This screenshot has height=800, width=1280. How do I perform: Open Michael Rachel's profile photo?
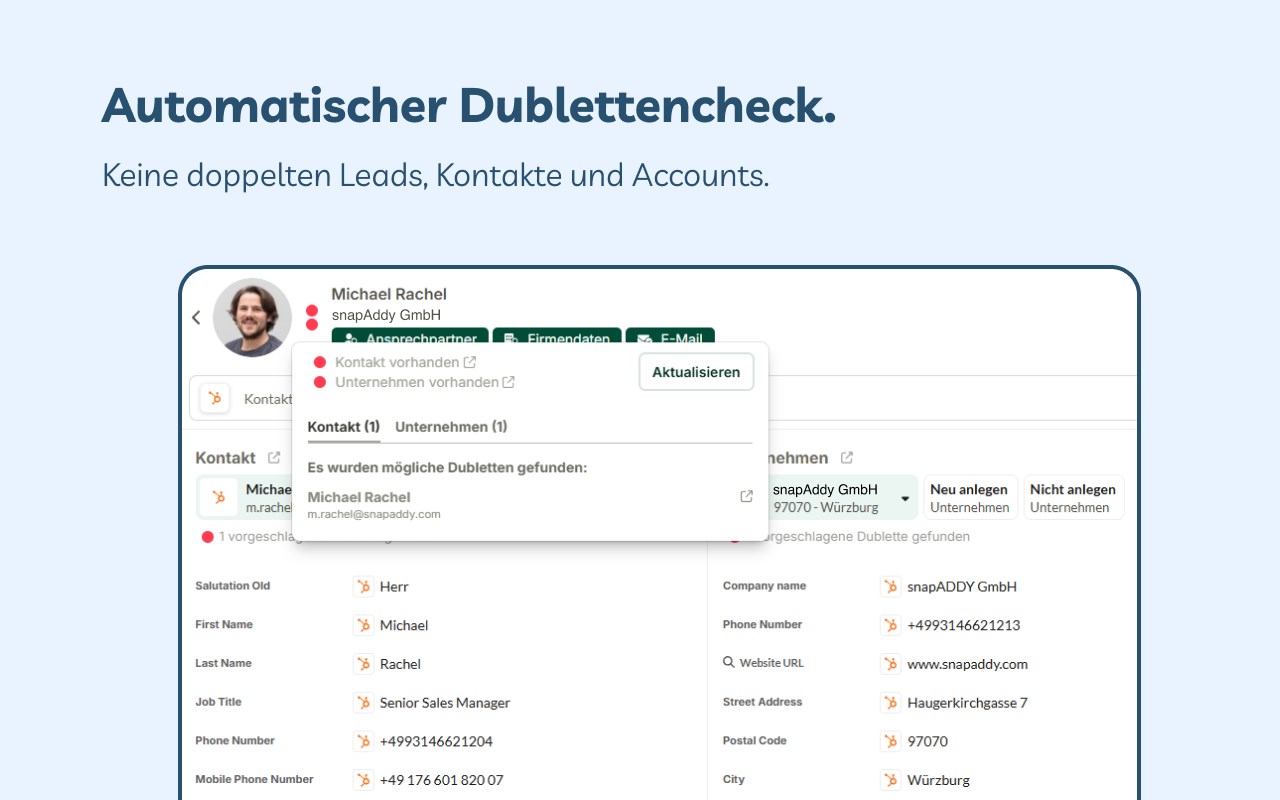click(252, 317)
